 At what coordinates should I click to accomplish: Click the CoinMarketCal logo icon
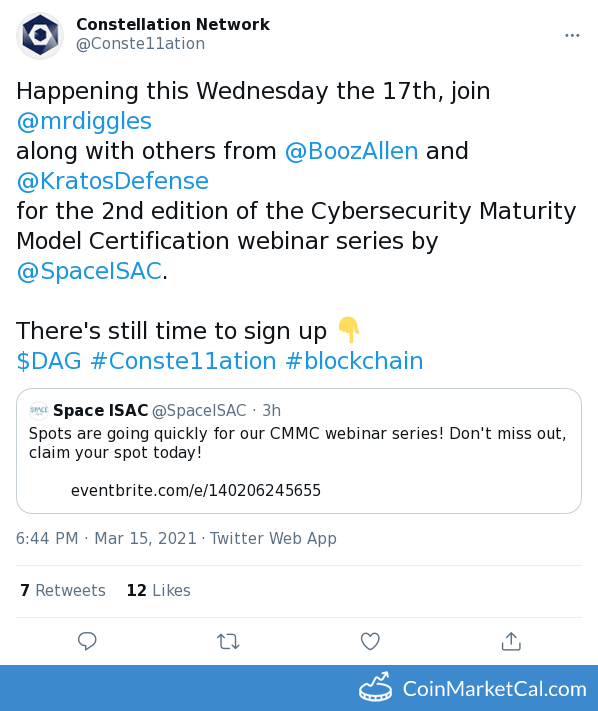coord(375,687)
